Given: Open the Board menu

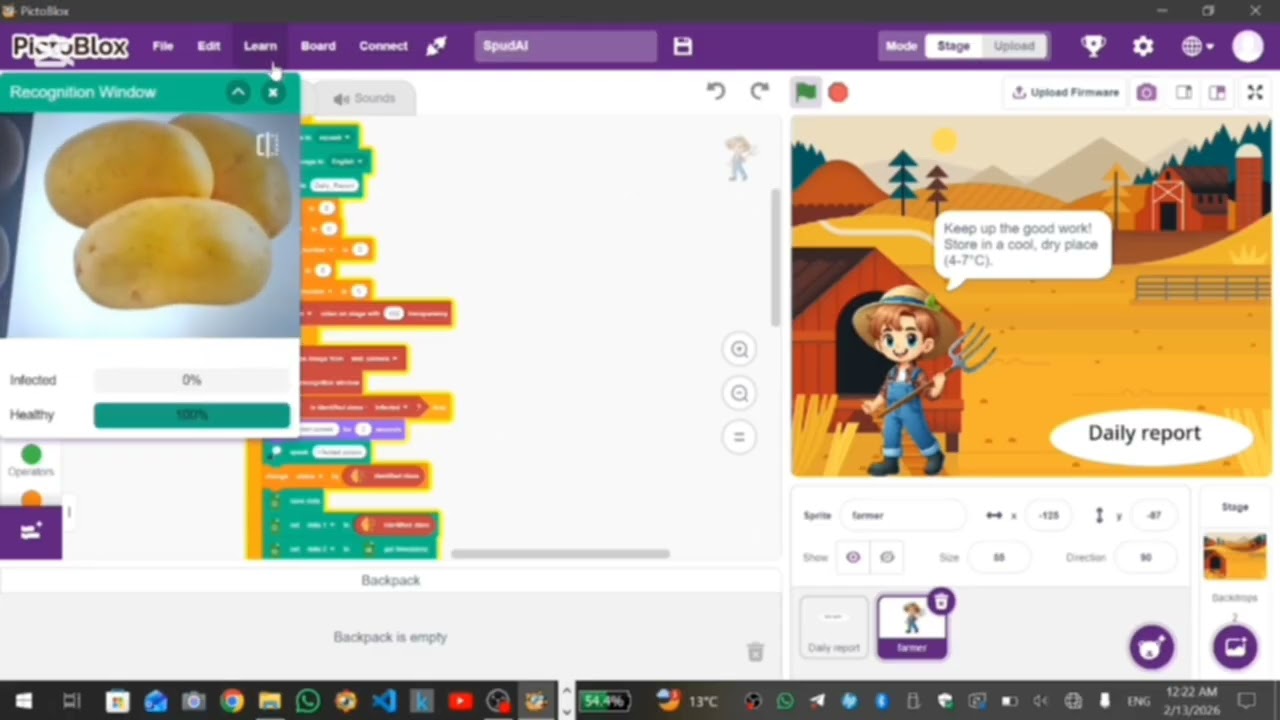Looking at the screenshot, I should click(x=318, y=46).
